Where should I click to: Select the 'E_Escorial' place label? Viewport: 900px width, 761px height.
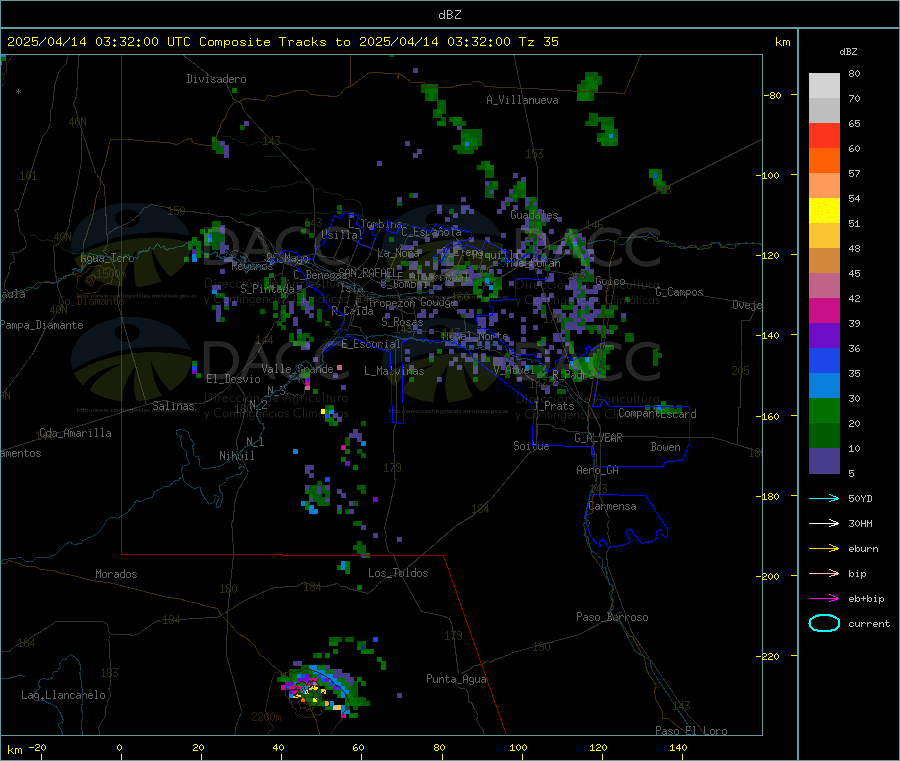pyautogui.click(x=371, y=344)
